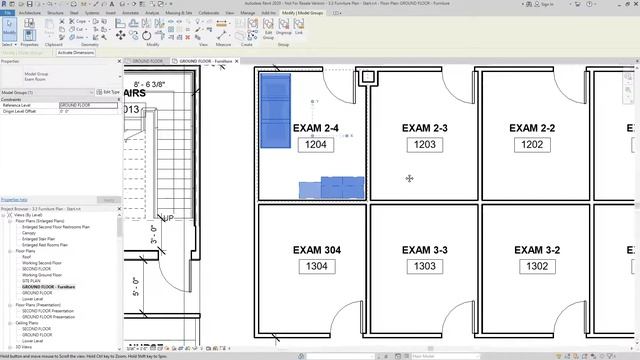Viewport: 640px width, 360px height.
Task: Open the File tab
Action: tap(7, 13)
